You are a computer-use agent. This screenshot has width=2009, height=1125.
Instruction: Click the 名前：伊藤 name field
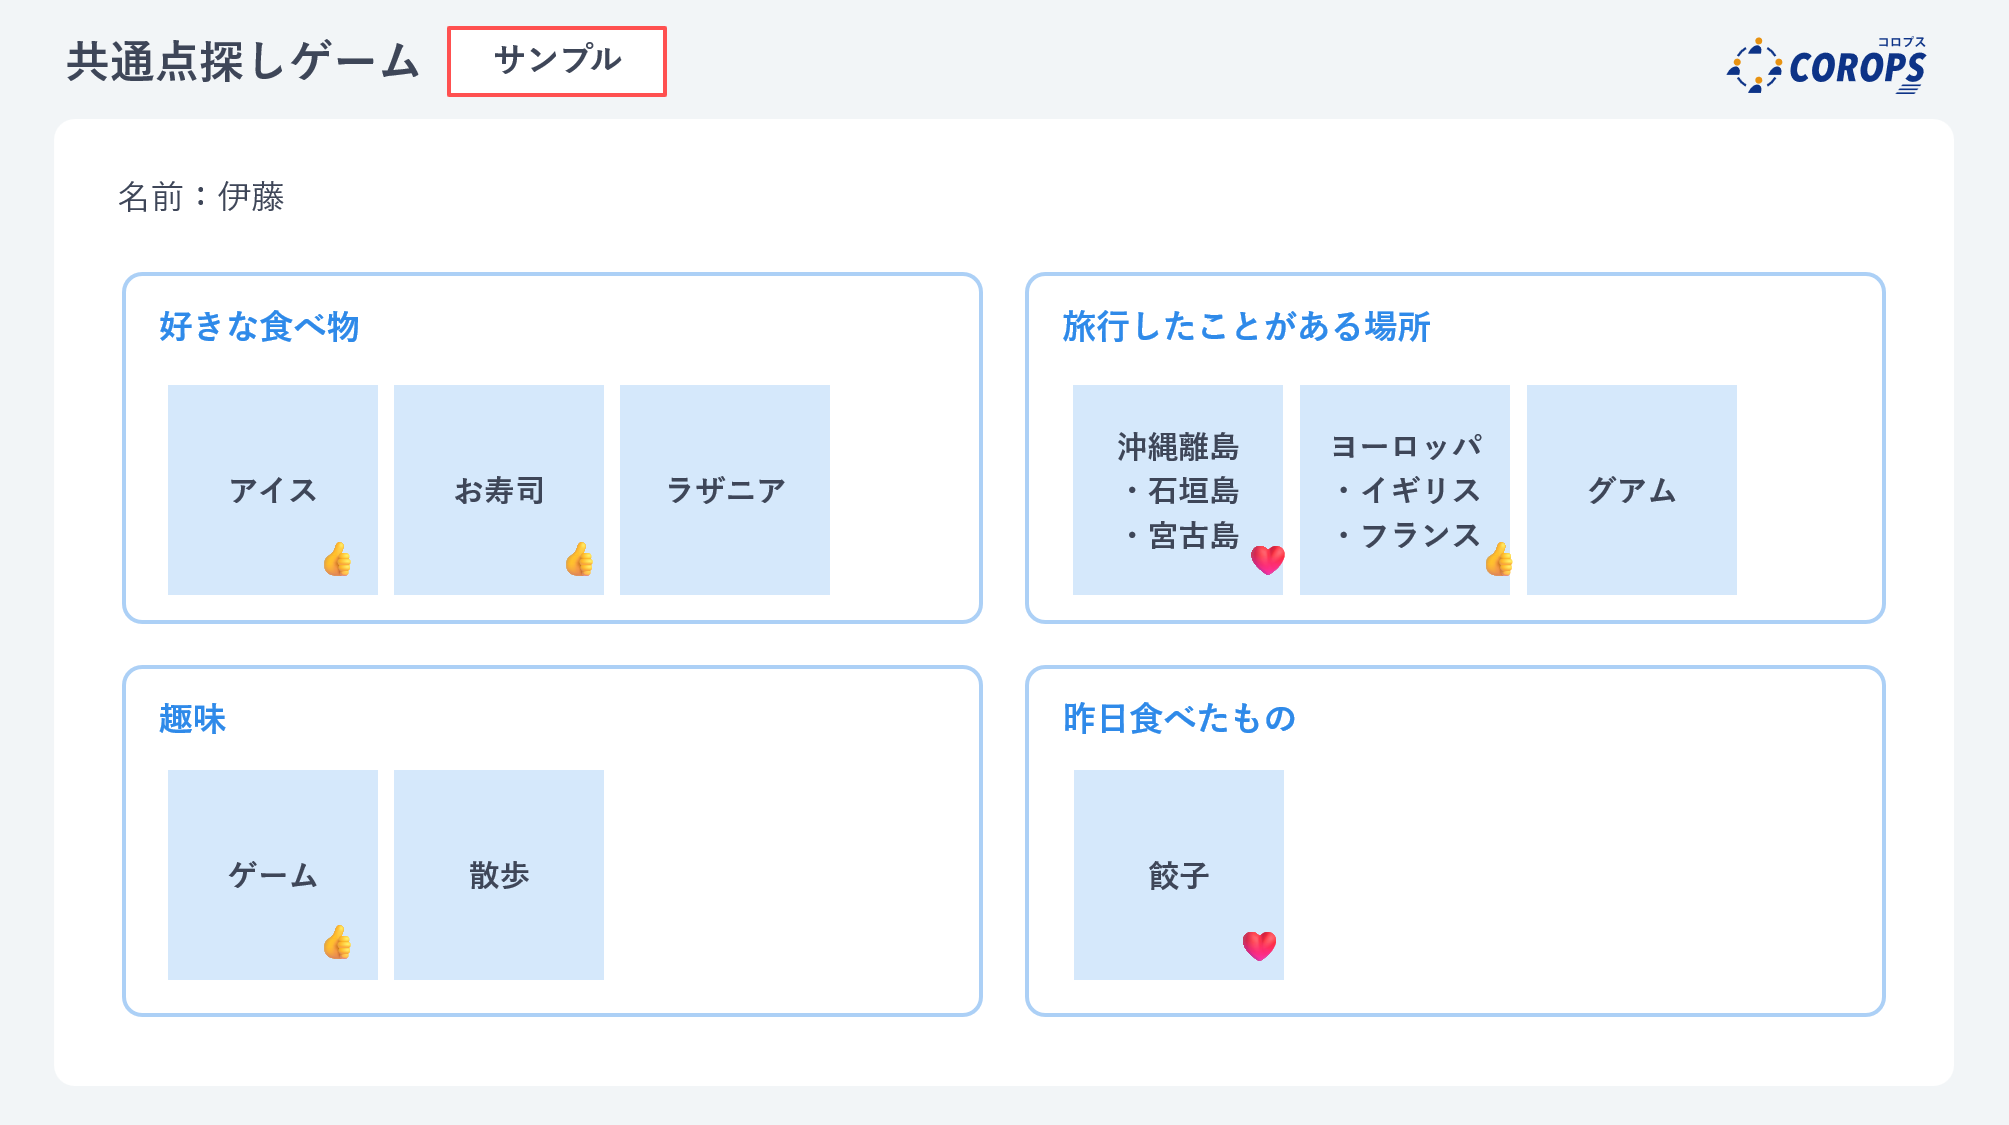tap(201, 197)
